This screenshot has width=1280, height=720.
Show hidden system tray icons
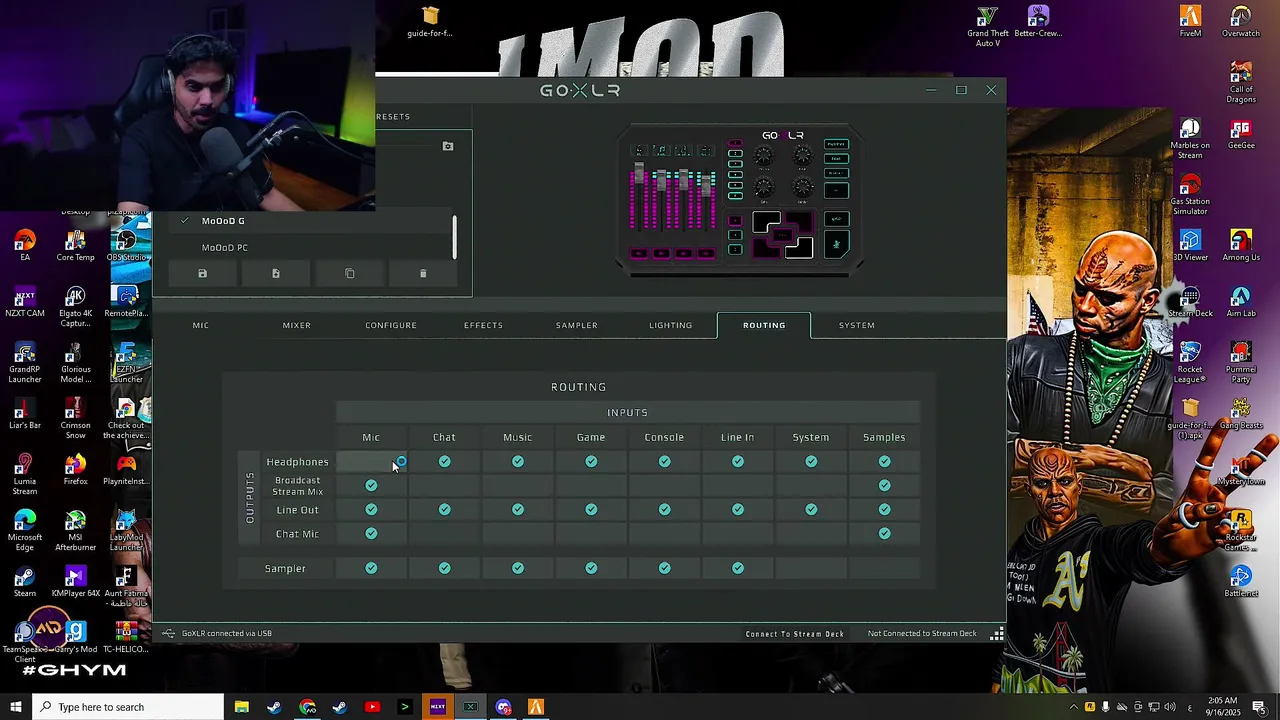point(1074,707)
